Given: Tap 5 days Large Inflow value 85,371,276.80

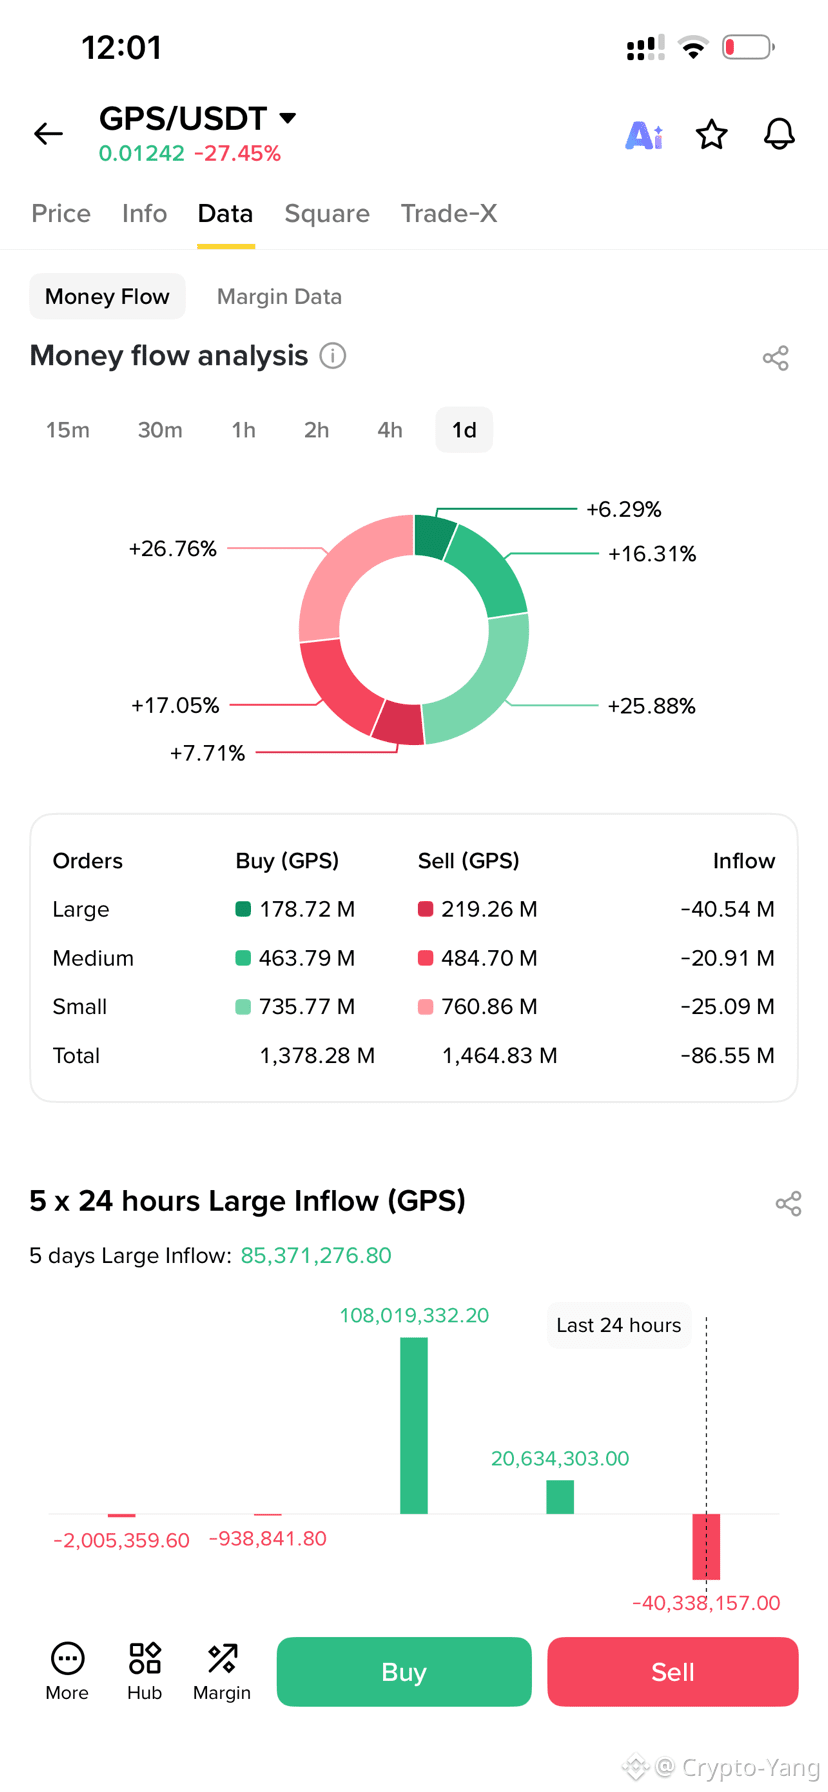Looking at the screenshot, I should tap(316, 1255).
